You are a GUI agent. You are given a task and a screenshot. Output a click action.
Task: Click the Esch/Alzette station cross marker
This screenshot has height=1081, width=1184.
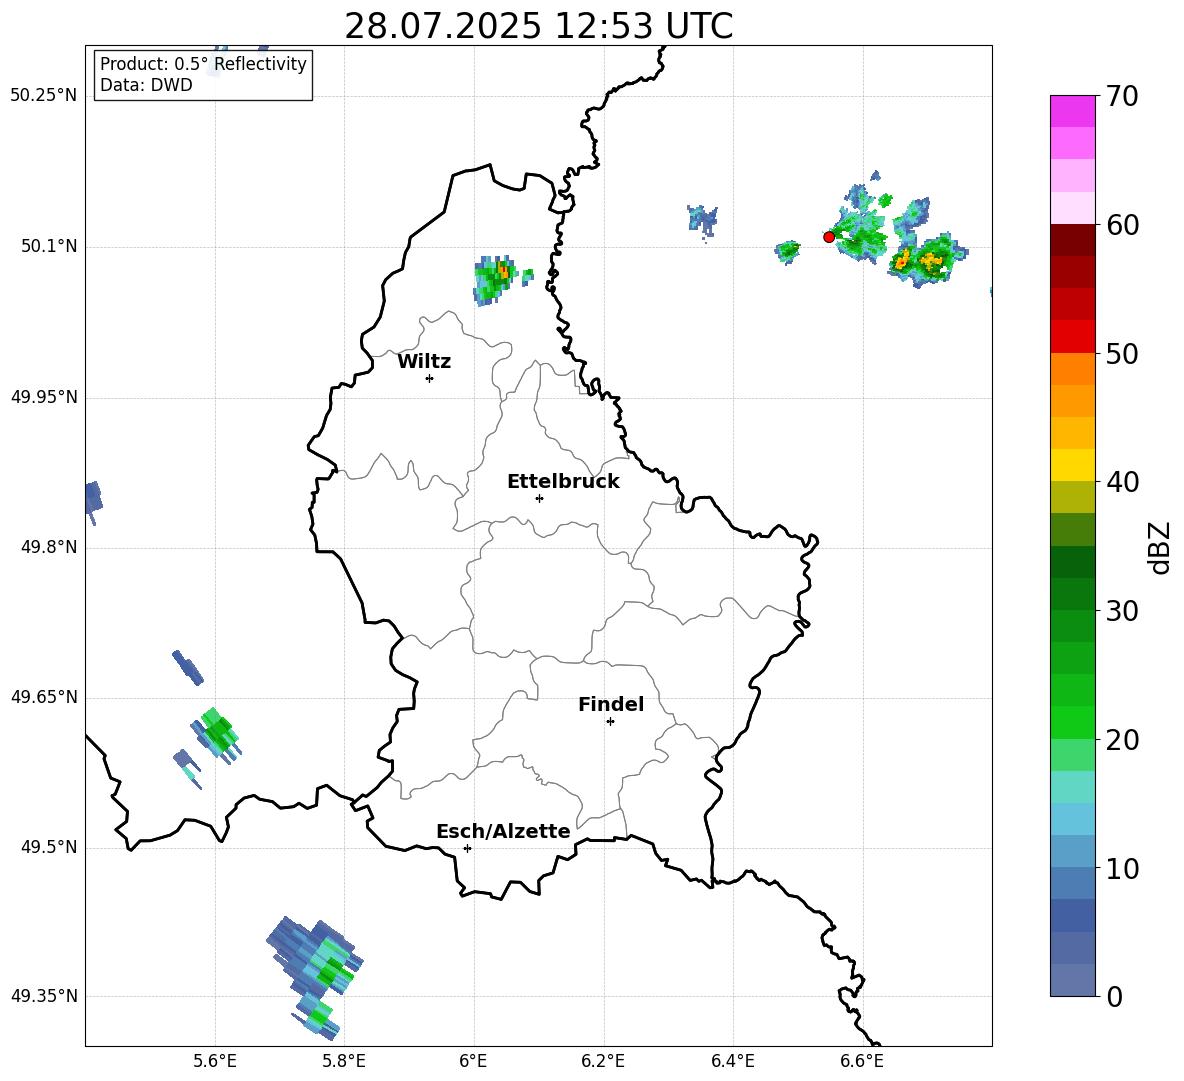pos(467,848)
